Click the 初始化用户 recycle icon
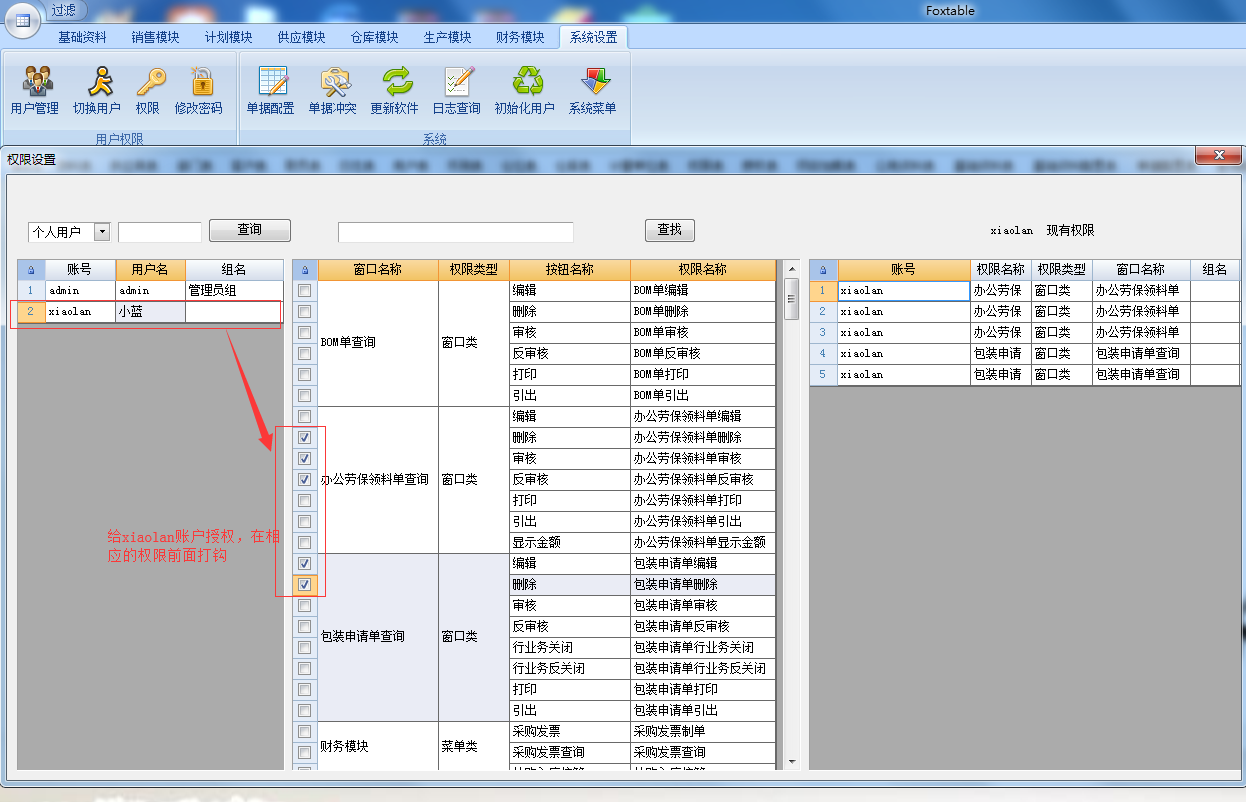 [x=525, y=91]
